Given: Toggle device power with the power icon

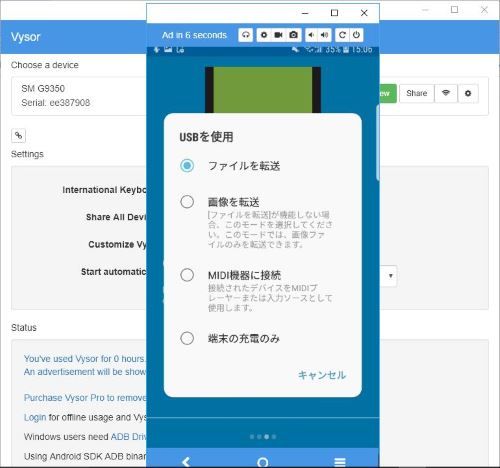Looking at the screenshot, I should pos(356,35).
